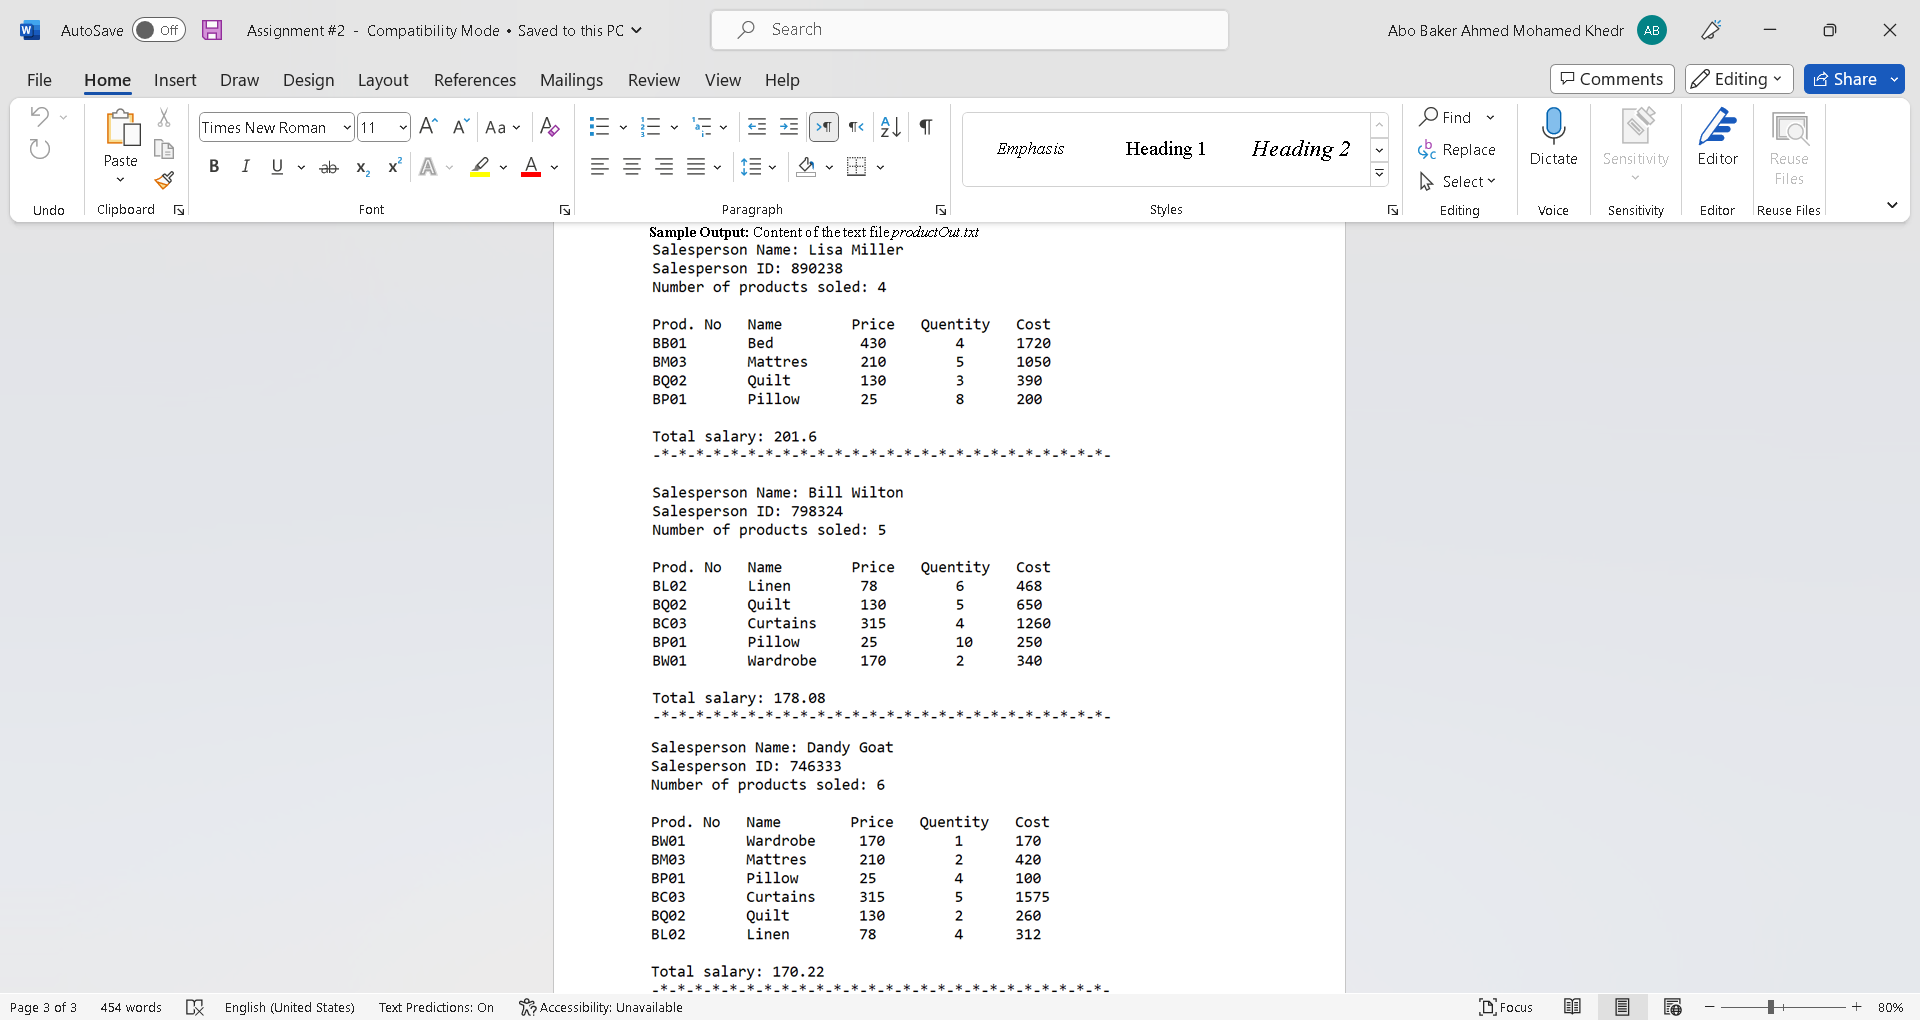Open the Editing mode dropdown
This screenshot has height=1020, width=1920.
(x=1739, y=79)
